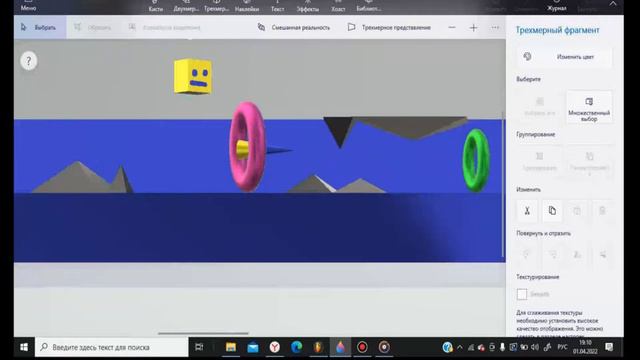Click the rotate left icon
The width and height of the screenshot is (640, 360).
click(527, 255)
